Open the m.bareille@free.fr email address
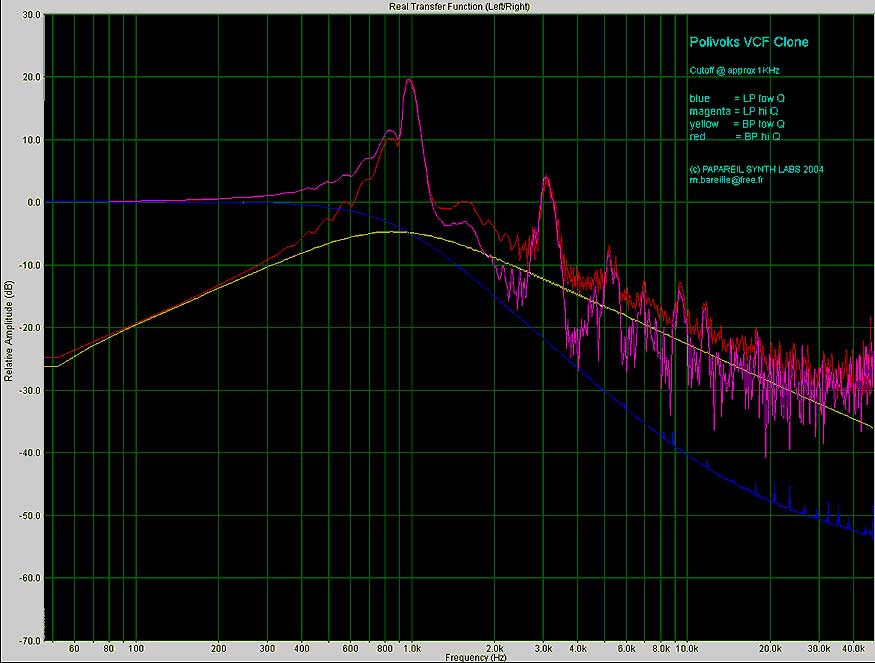The width and height of the screenshot is (875, 663). point(726,180)
